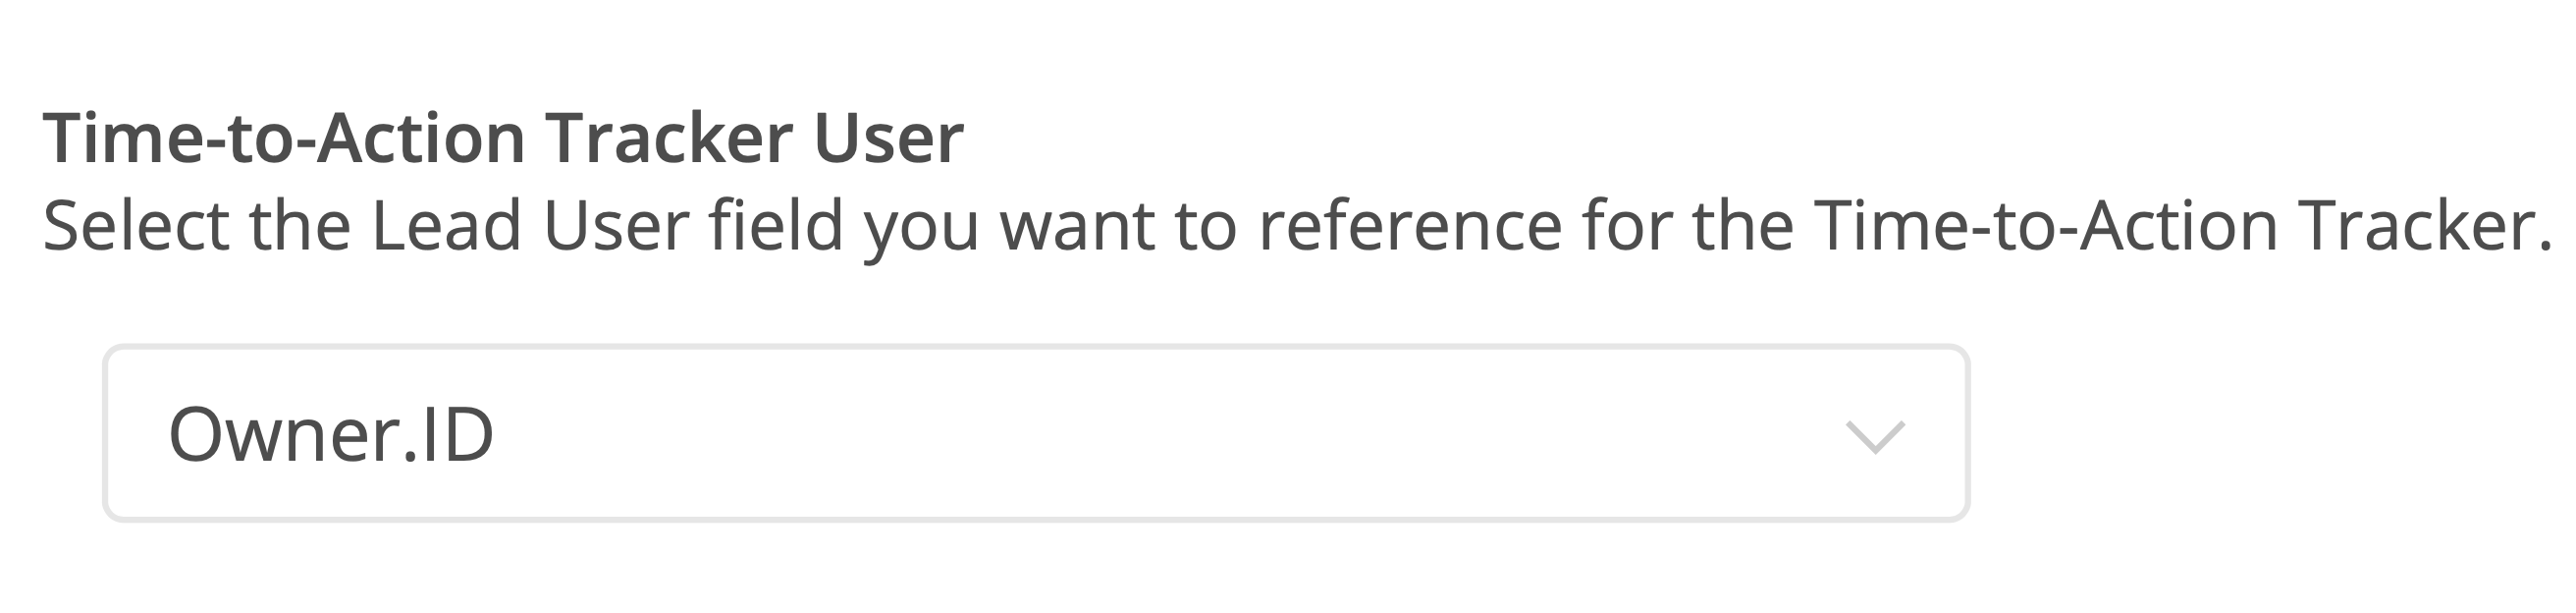Expand the Lead User field selector
Image resolution: width=2576 pixels, height=613 pixels.
pos(1036,433)
